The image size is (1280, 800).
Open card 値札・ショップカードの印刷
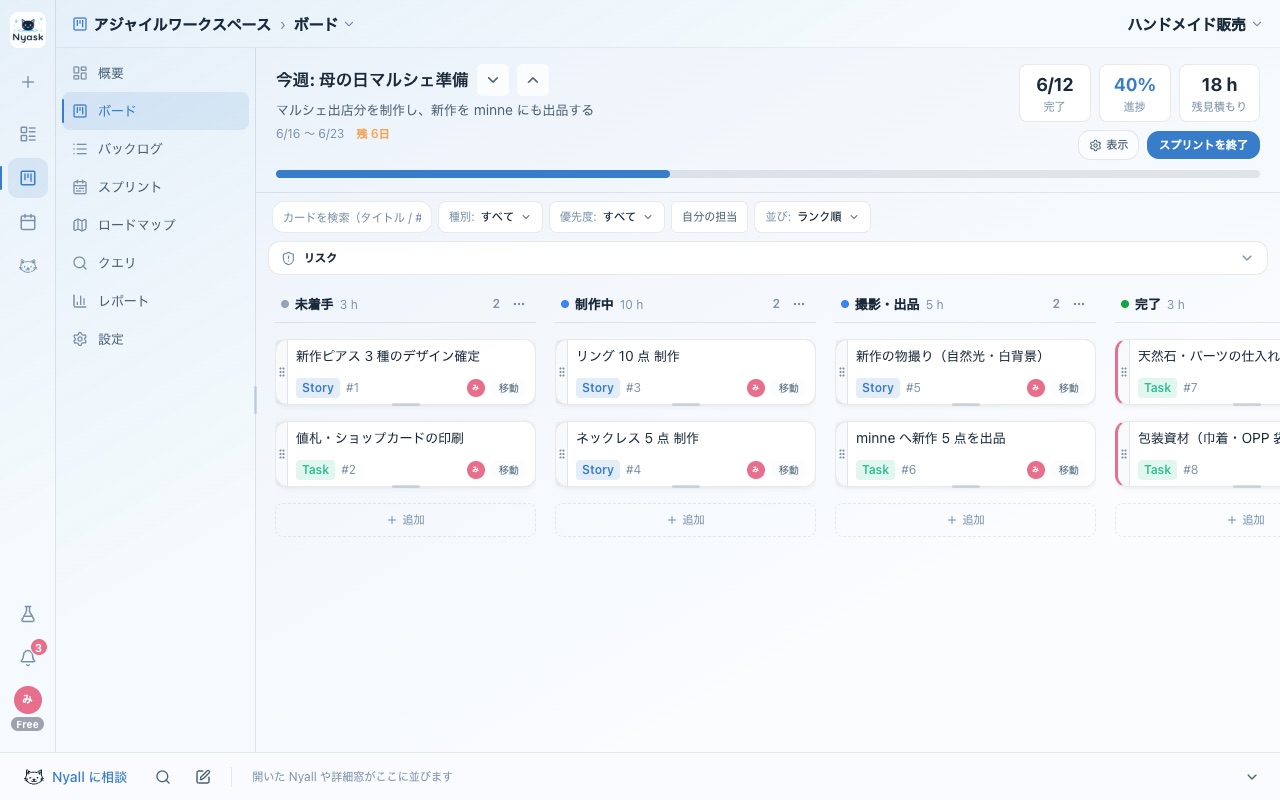(x=380, y=438)
